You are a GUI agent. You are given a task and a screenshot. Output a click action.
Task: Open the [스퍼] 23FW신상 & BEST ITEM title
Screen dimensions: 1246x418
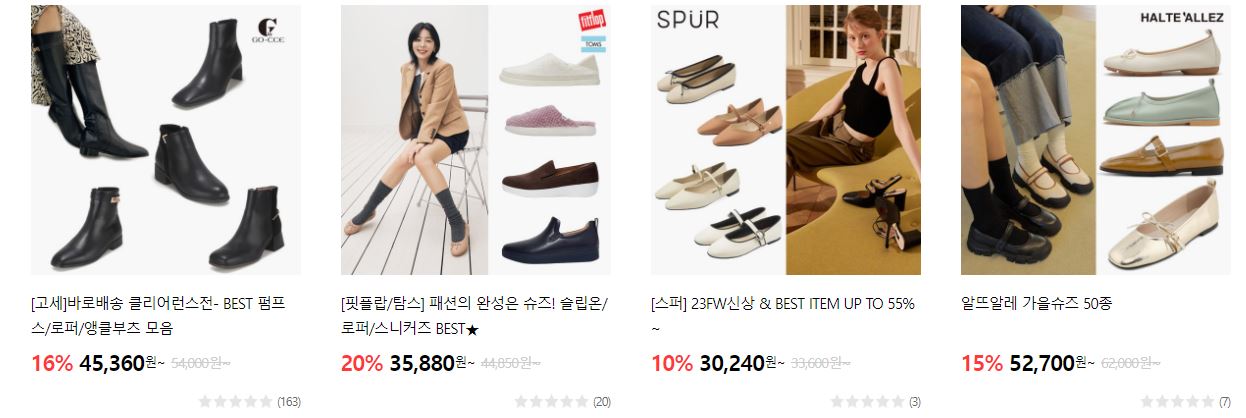click(x=783, y=315)
